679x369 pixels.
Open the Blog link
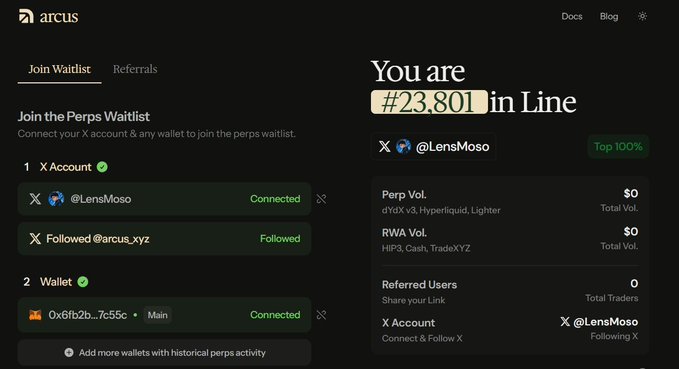coord(609,16)
